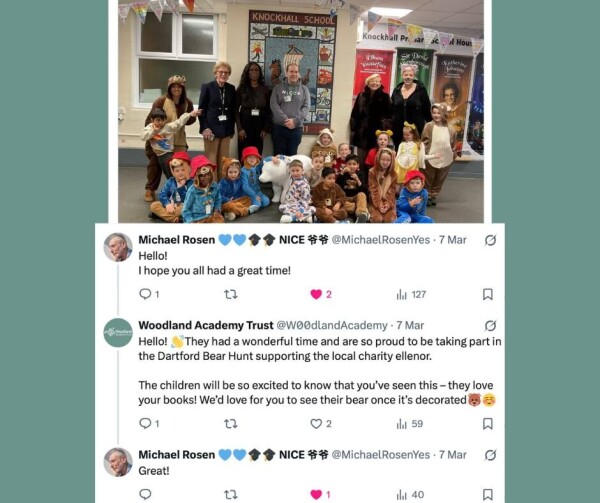Open Grok icon on Woodland Academy tweet
Image resolution: width=600 pixels, height=503 pixels.
[x=490, y=326]
